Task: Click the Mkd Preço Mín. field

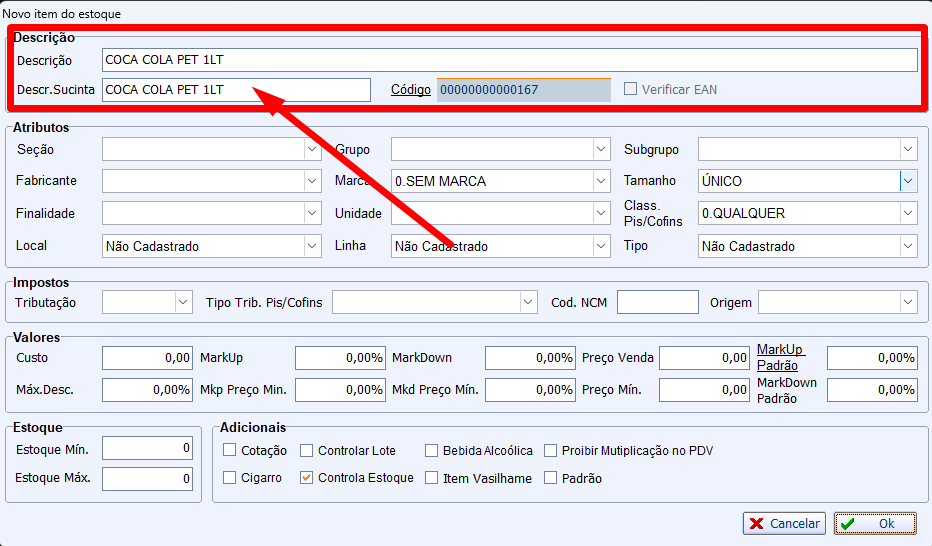Action: tap(530, 390)
